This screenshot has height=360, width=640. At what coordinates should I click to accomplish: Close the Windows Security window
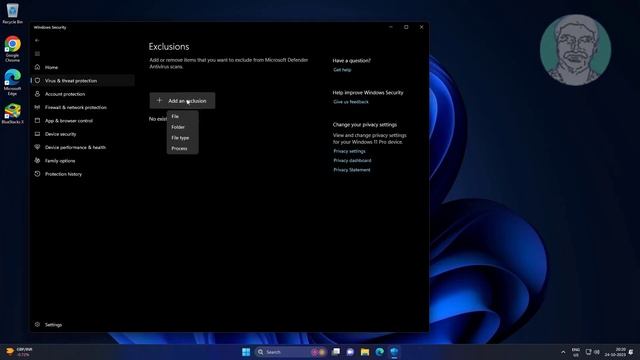click(x=422, y=27)
